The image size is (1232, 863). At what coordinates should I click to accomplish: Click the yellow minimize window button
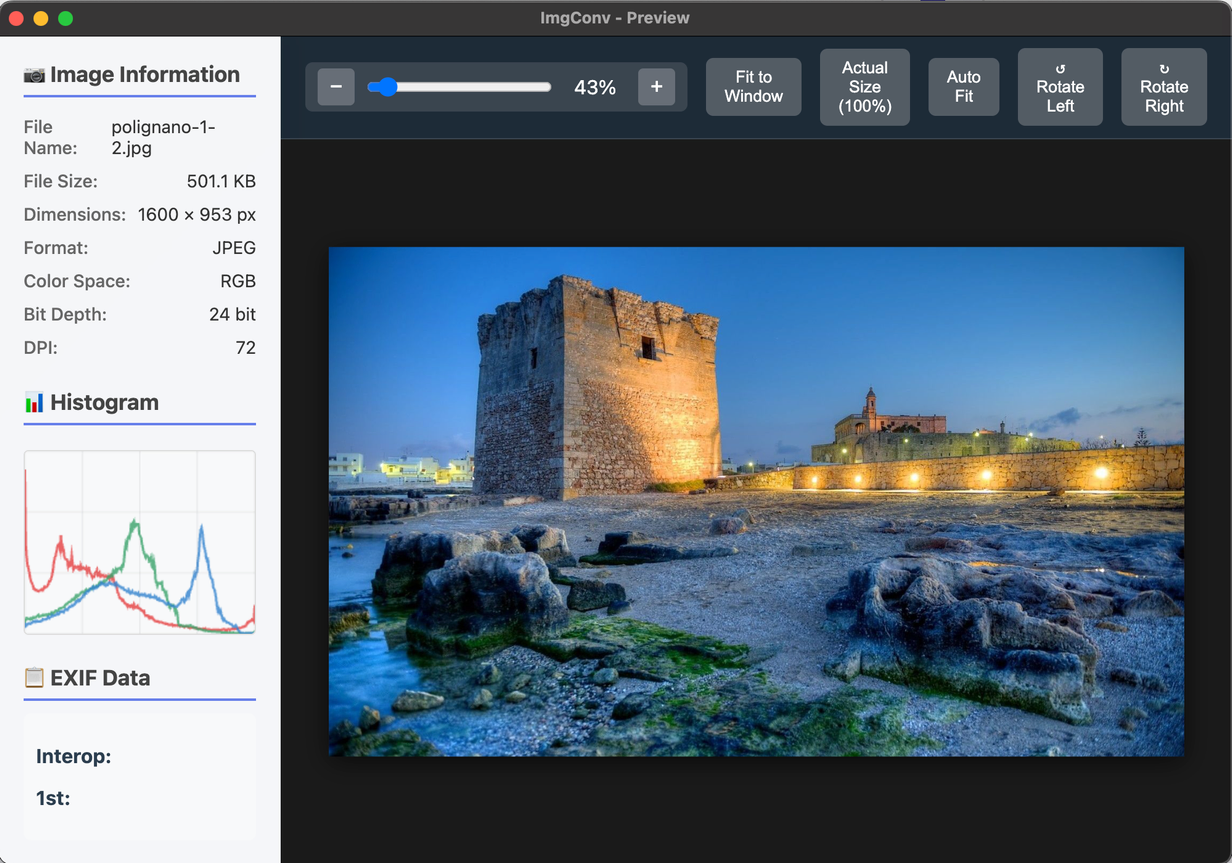click(41, 18)
